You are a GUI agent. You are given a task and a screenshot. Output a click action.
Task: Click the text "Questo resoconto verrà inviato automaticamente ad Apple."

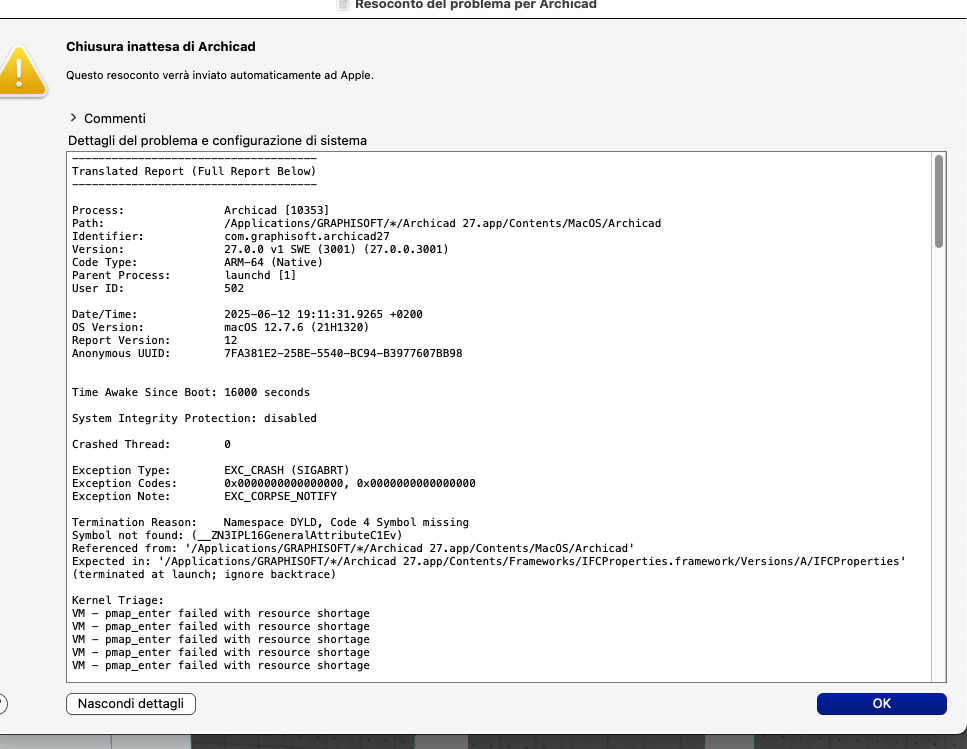[x=220, y=75]
